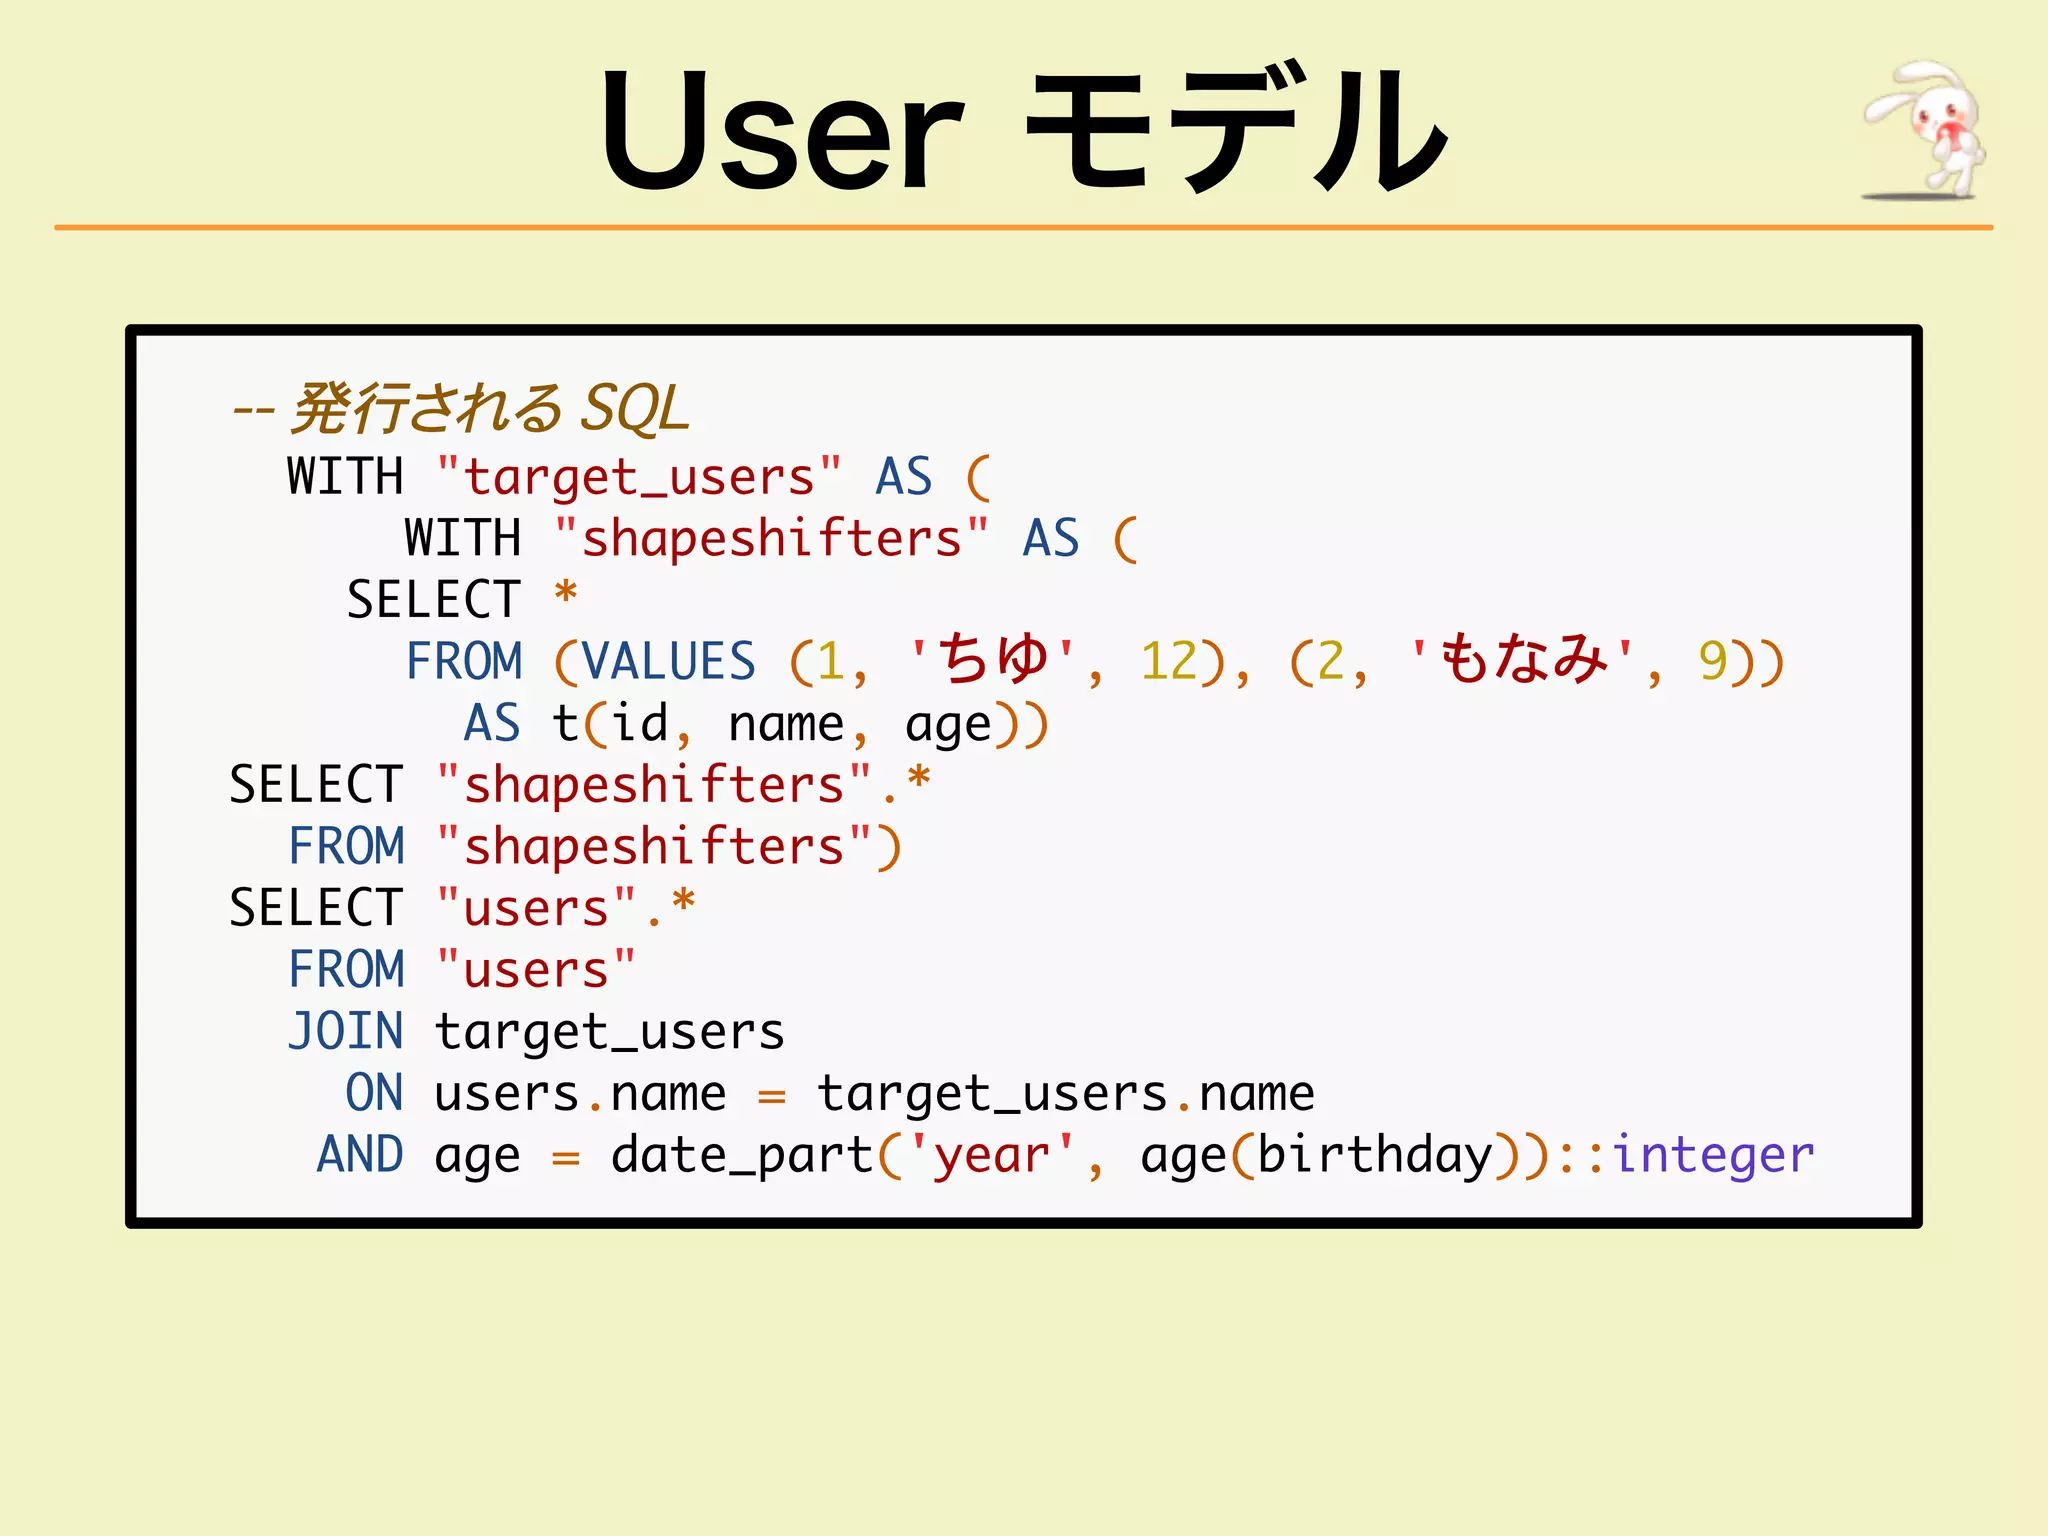Click the text '"shapeshifters".*' in SELECT
The height and width of the screenshot is (1536, 2048).
(x=683, y=785)
